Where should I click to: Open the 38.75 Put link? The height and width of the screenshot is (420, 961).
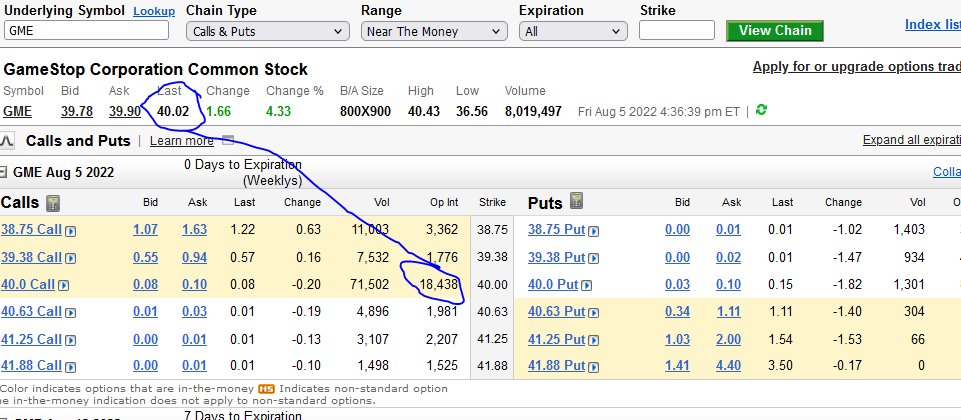point(556,230)
